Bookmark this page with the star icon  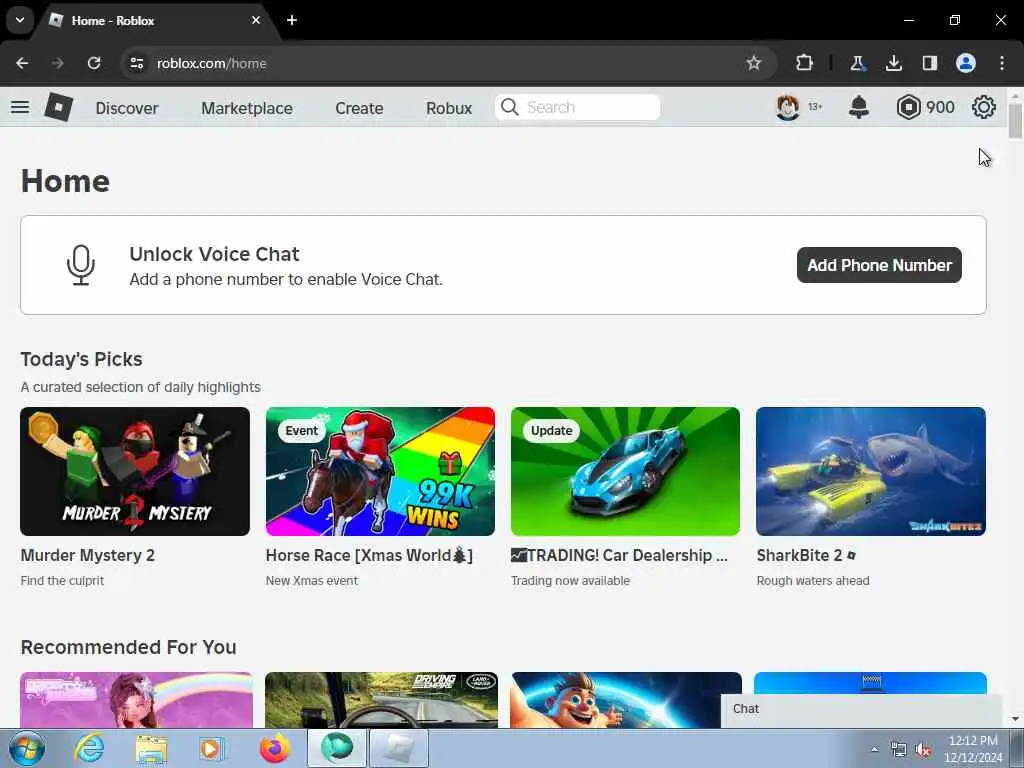(754, 63)
